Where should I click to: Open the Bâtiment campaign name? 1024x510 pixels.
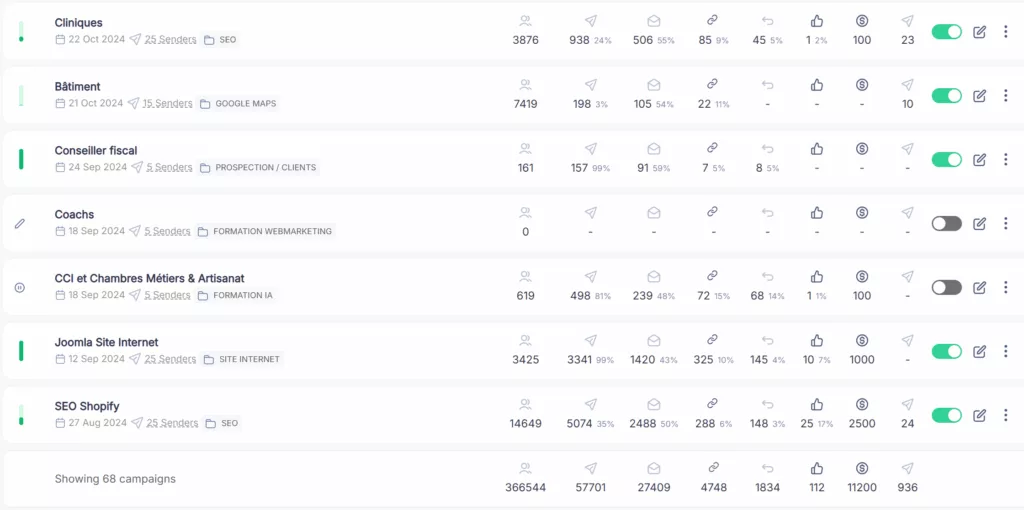click(78, 86)
